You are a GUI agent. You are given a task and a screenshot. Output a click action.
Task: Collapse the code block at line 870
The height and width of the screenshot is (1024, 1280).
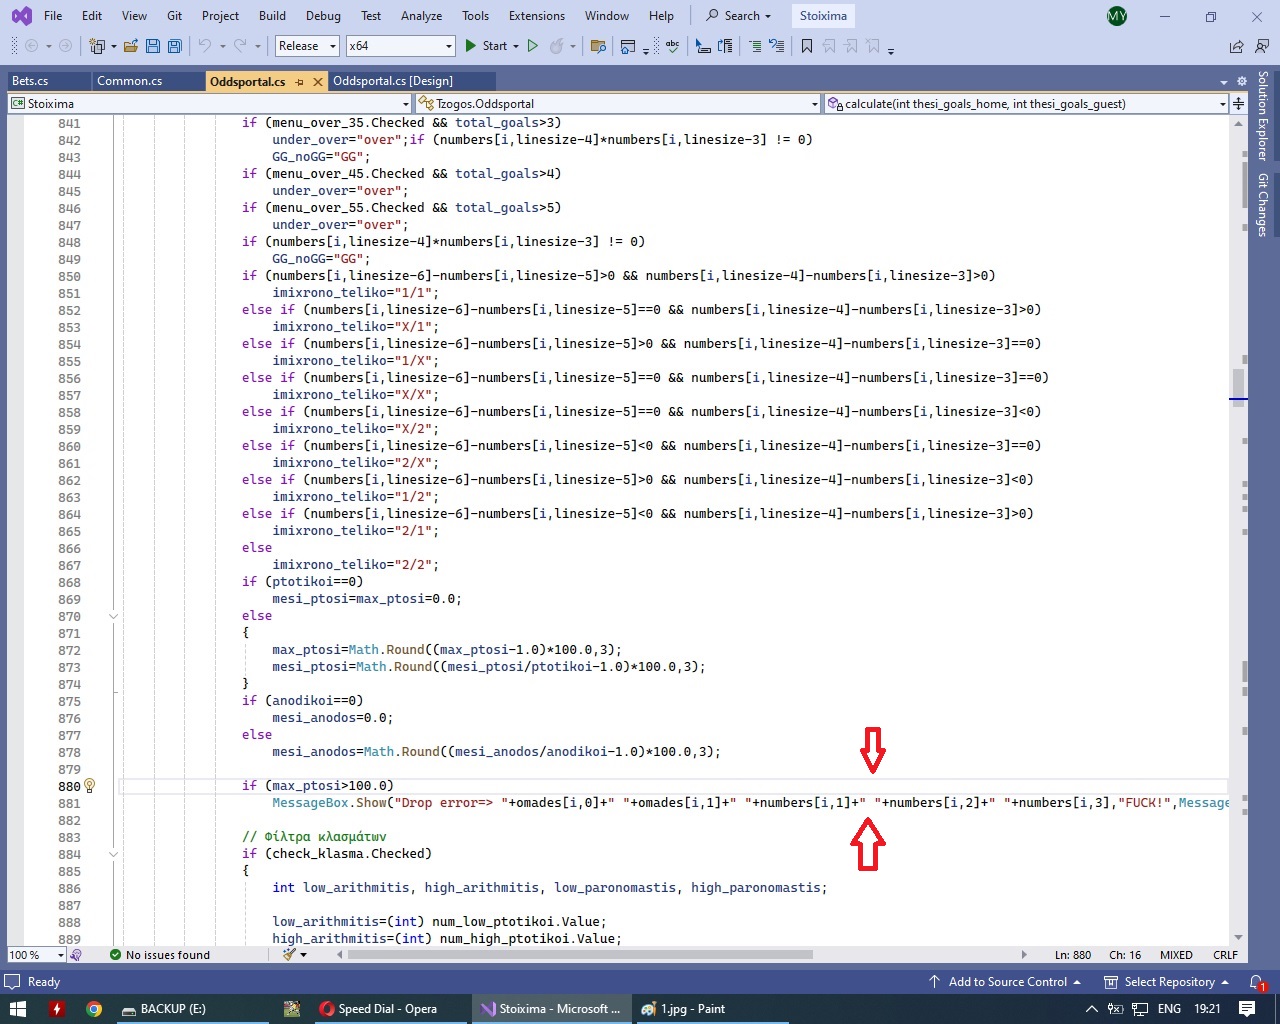pos(113,616)
